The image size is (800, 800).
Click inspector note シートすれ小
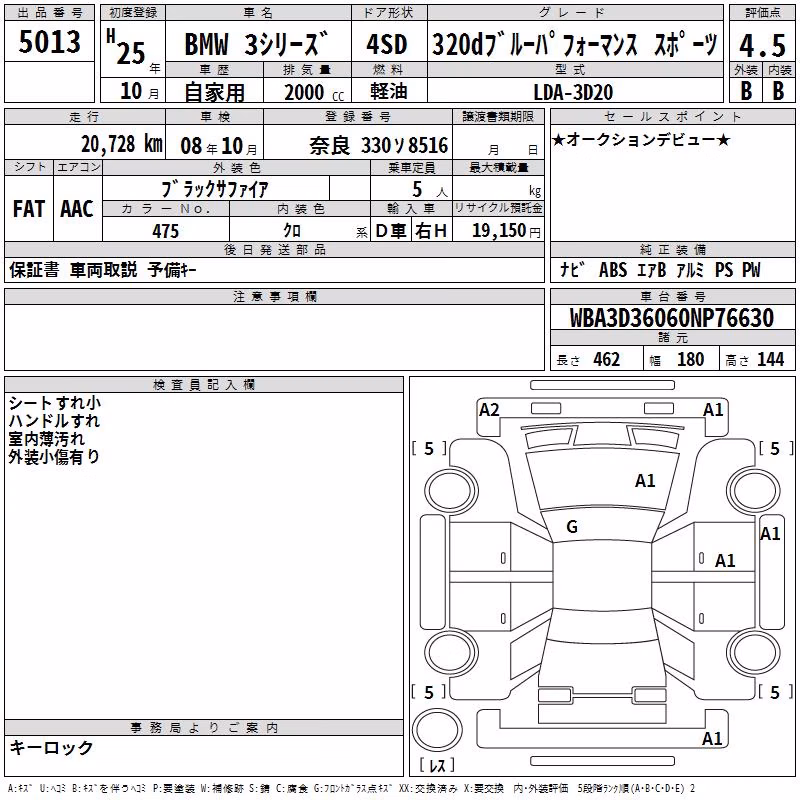pos(55,403)
